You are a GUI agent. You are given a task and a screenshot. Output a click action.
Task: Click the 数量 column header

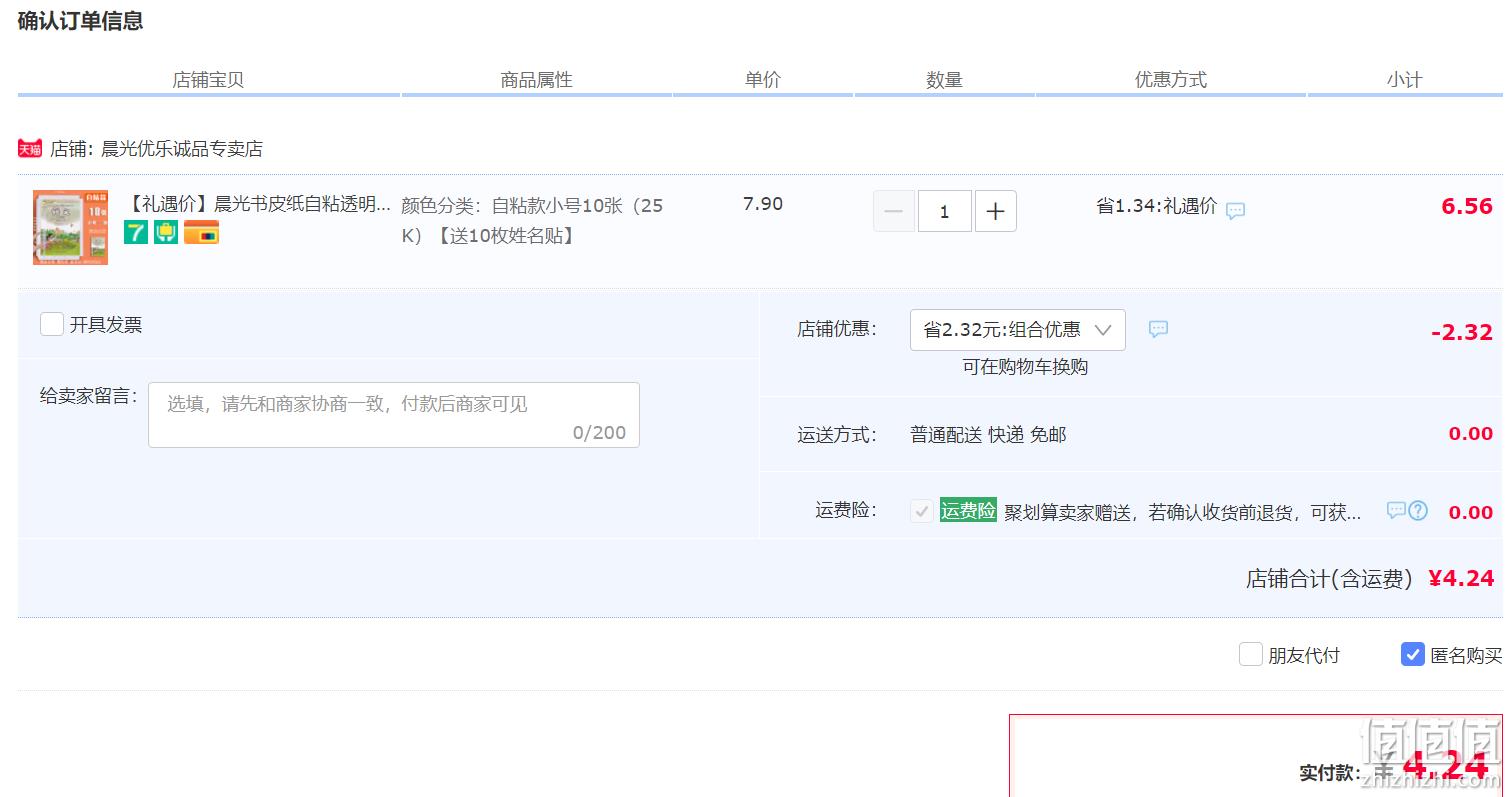(944, 80)
